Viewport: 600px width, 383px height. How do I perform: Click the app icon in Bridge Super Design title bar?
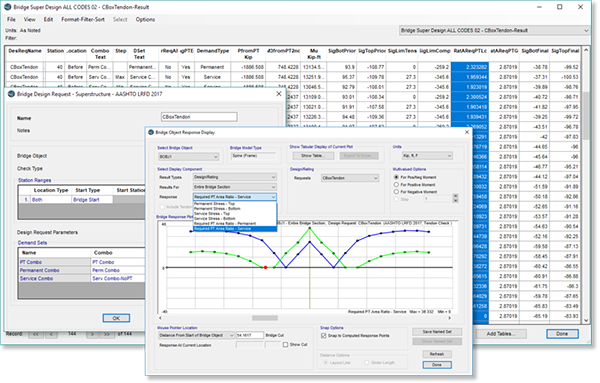7,7
